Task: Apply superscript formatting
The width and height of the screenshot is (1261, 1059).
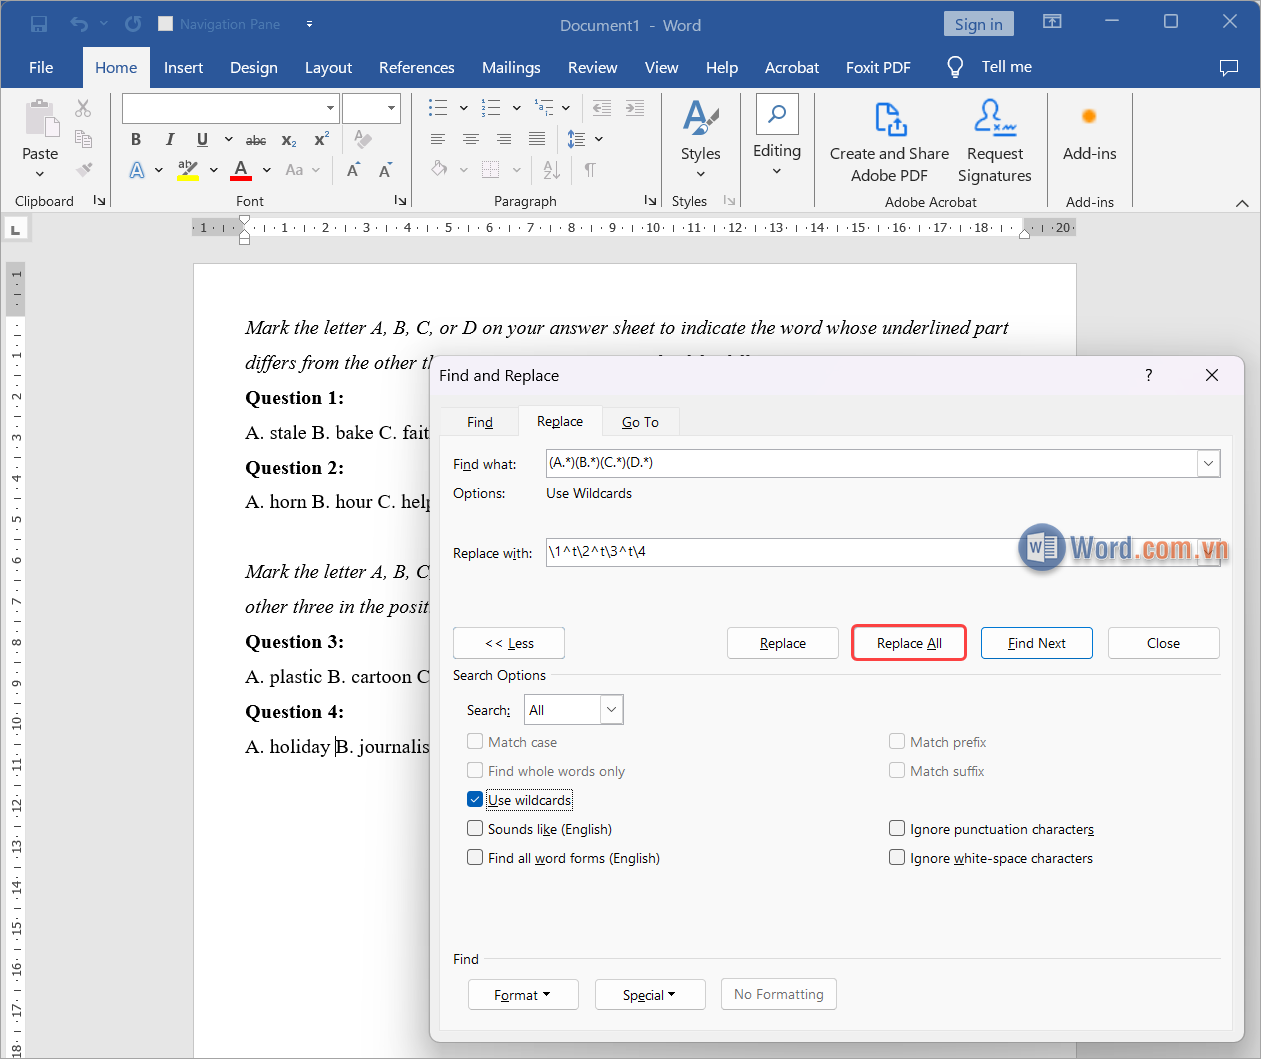Action: (321, 140)
